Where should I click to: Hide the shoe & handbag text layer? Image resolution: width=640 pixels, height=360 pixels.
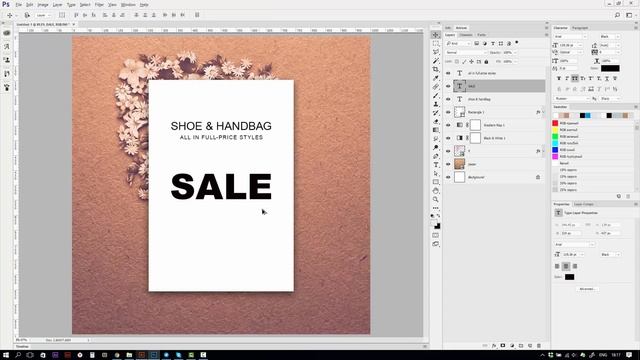pyautogui.click(x=448, y=99)
